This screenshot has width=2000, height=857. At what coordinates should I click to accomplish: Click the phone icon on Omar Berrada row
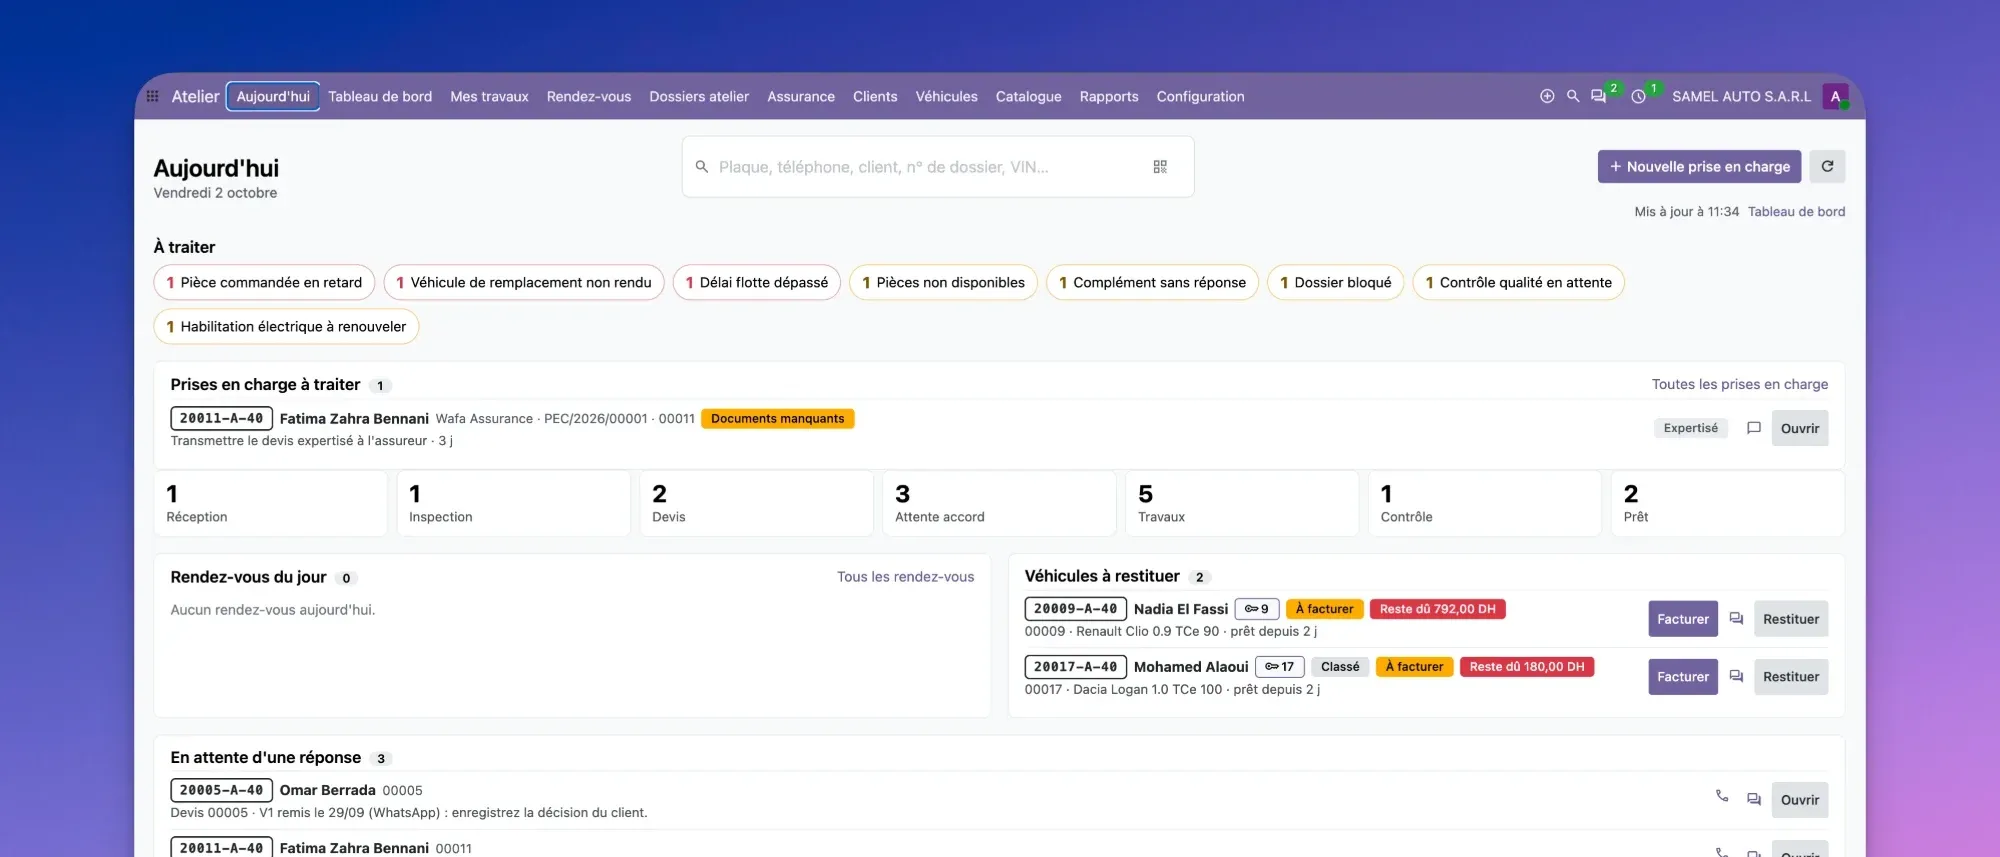1722,796
